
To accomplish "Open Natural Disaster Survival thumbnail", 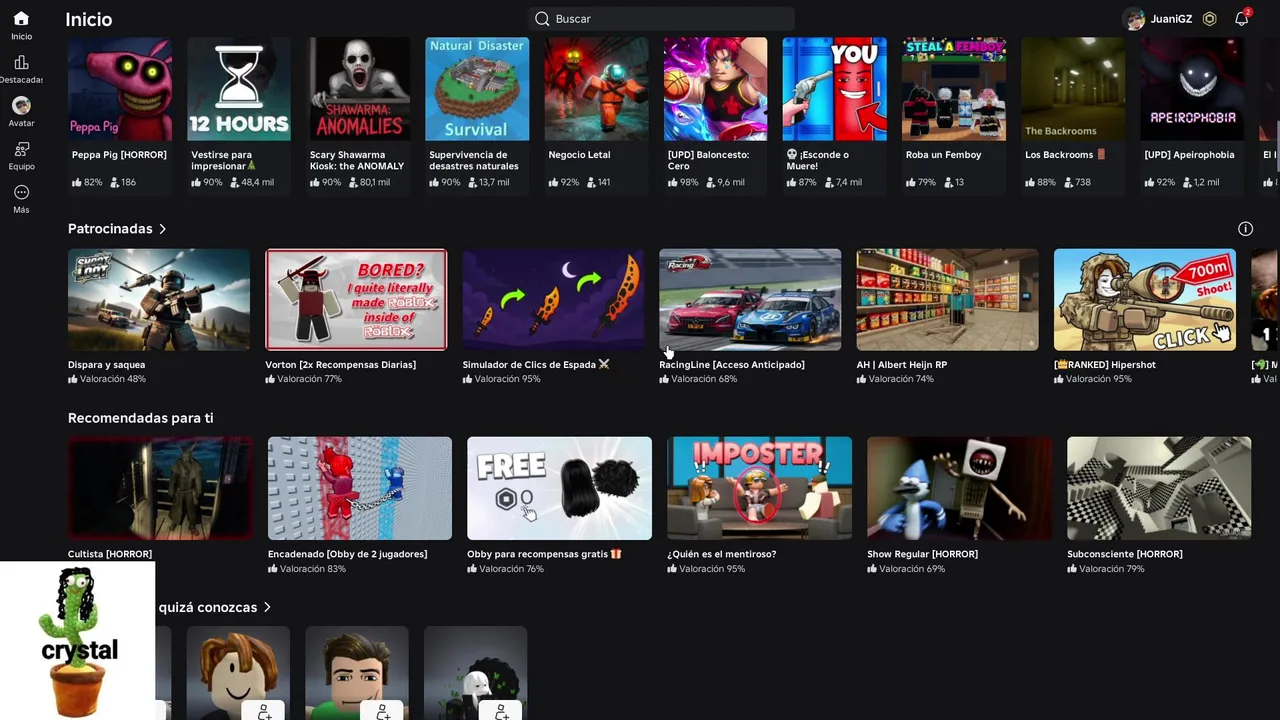I will (x=477, y=89).
